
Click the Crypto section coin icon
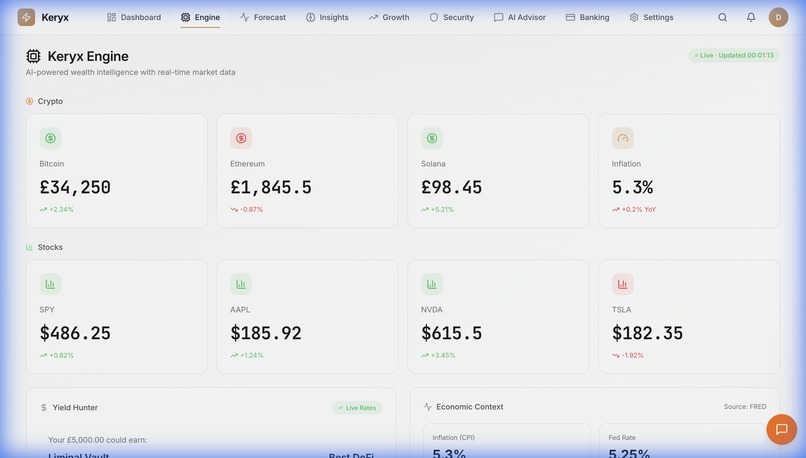29,101
